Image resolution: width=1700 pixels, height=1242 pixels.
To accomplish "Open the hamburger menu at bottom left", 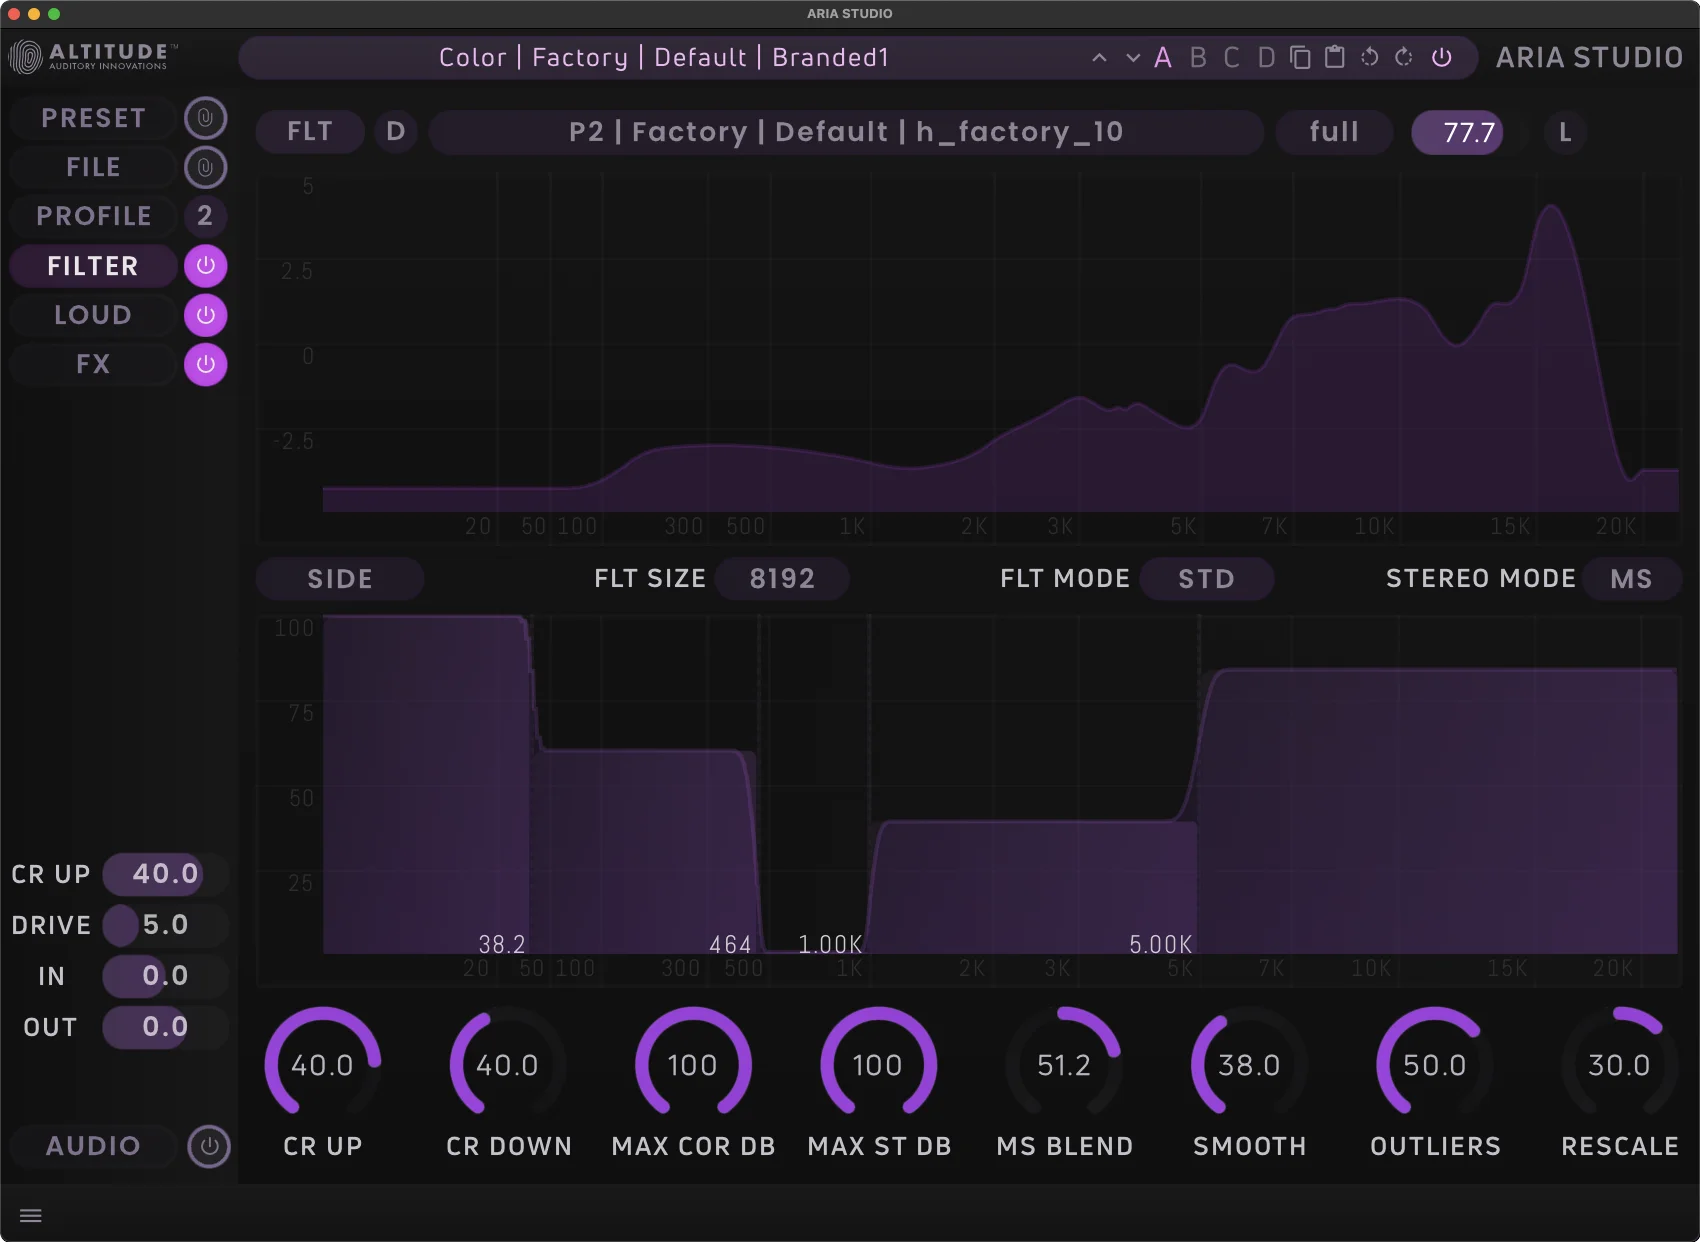I will point(31,1214).
